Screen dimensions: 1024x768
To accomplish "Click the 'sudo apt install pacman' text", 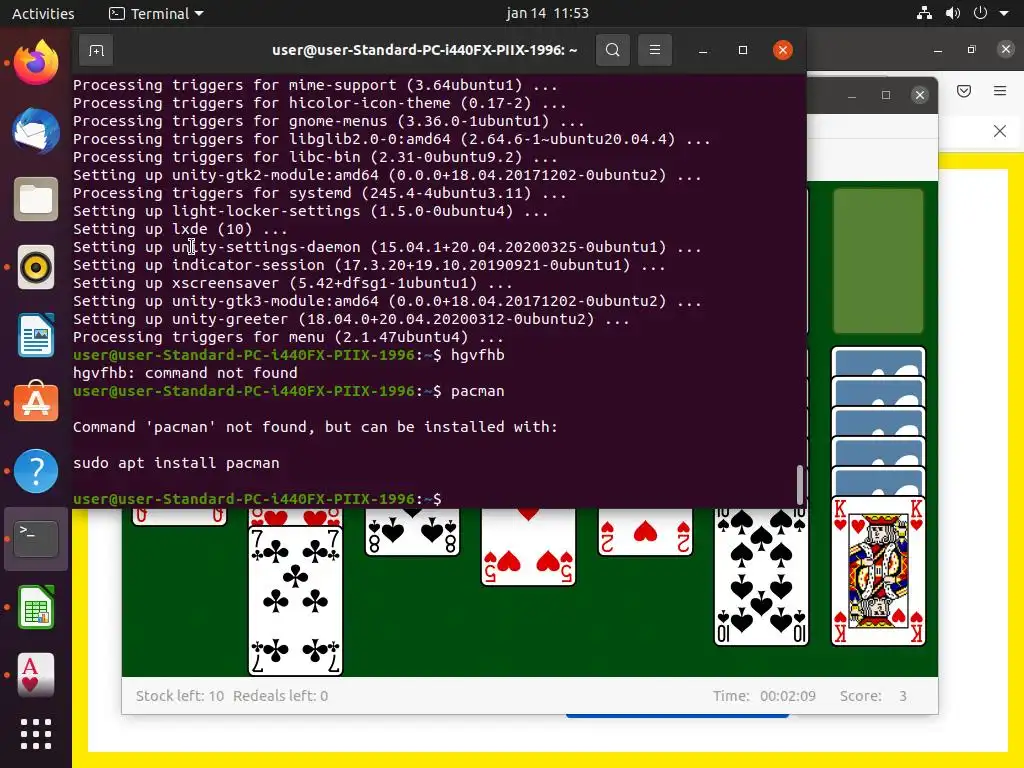I will click(176, 463).
